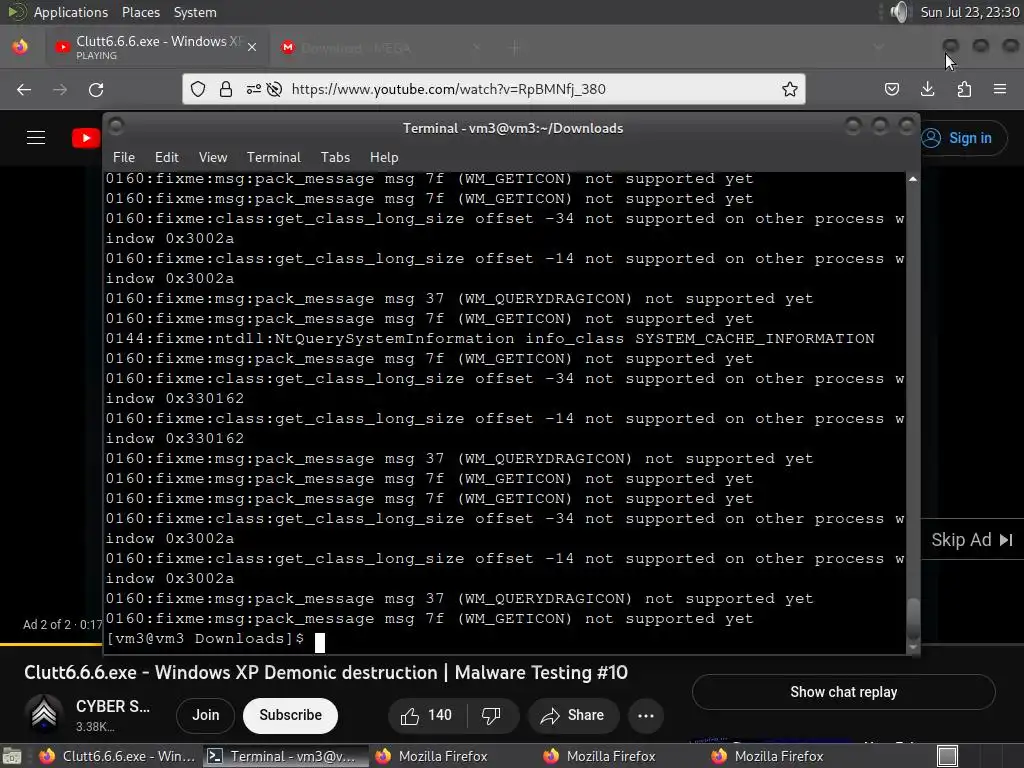
Task: Open more actions ellipsis menu
Action: click(x=646, y=716)
